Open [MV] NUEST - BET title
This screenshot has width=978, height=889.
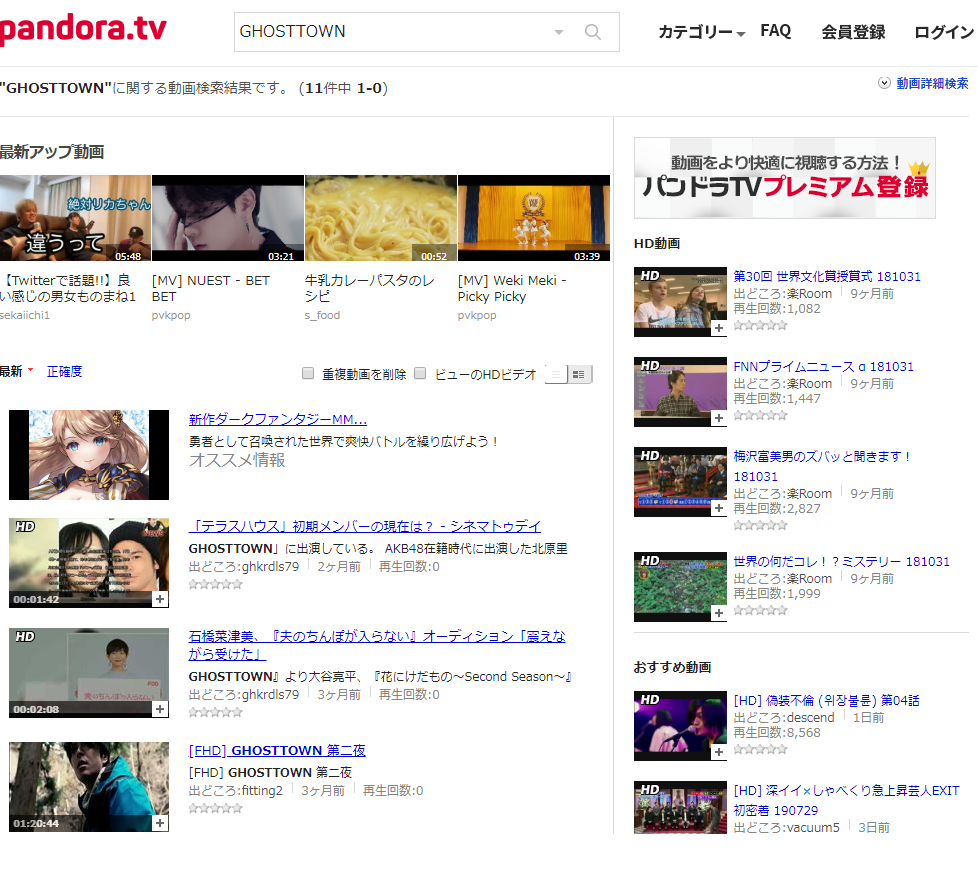[x=211, y=288]
